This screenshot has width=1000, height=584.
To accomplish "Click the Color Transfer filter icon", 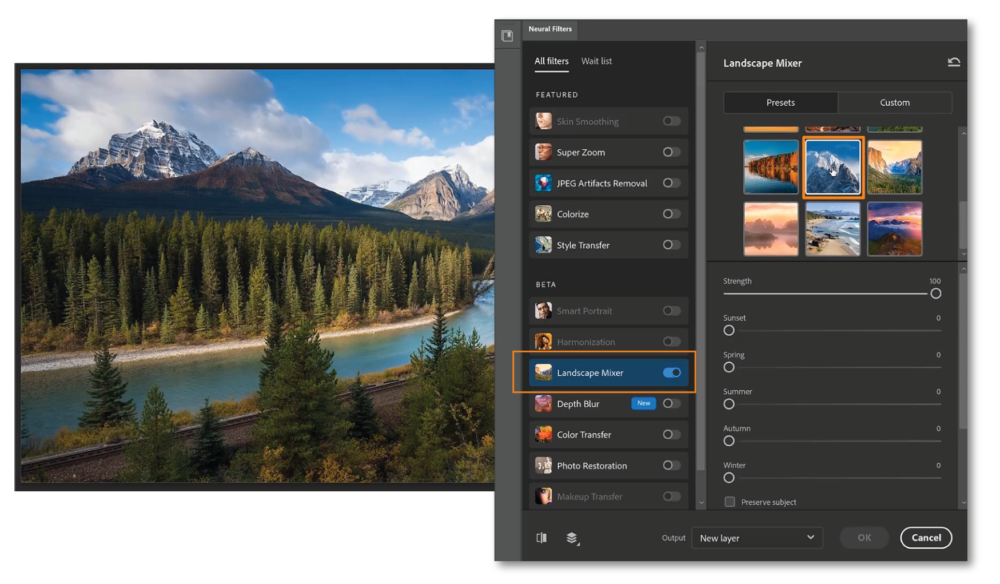I will pyautogui.click(x=543, y=434).
